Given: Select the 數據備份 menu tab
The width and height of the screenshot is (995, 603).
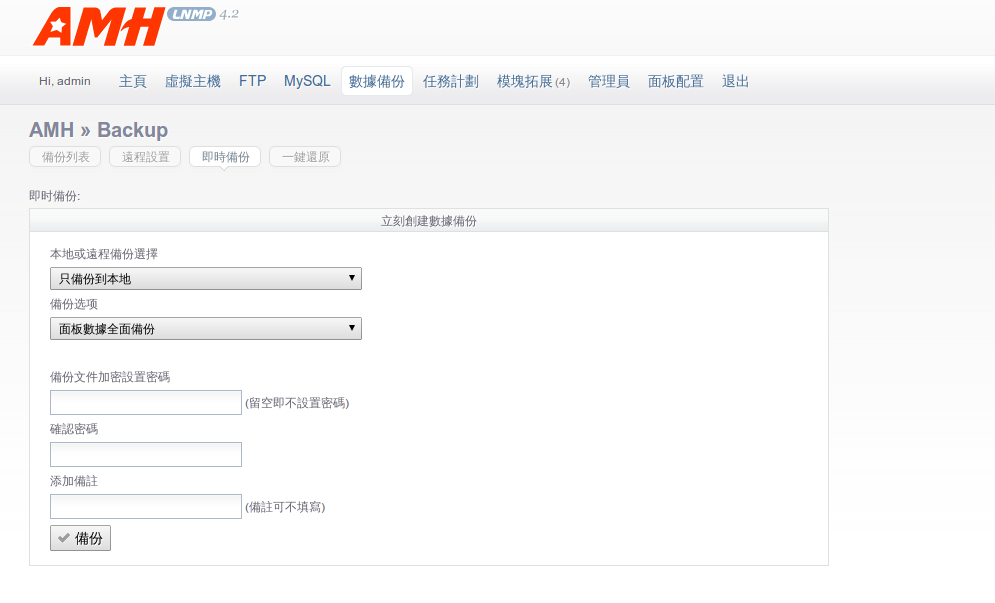Looking at the screenshot, I should pyautogui.click(x=376, y=81).
